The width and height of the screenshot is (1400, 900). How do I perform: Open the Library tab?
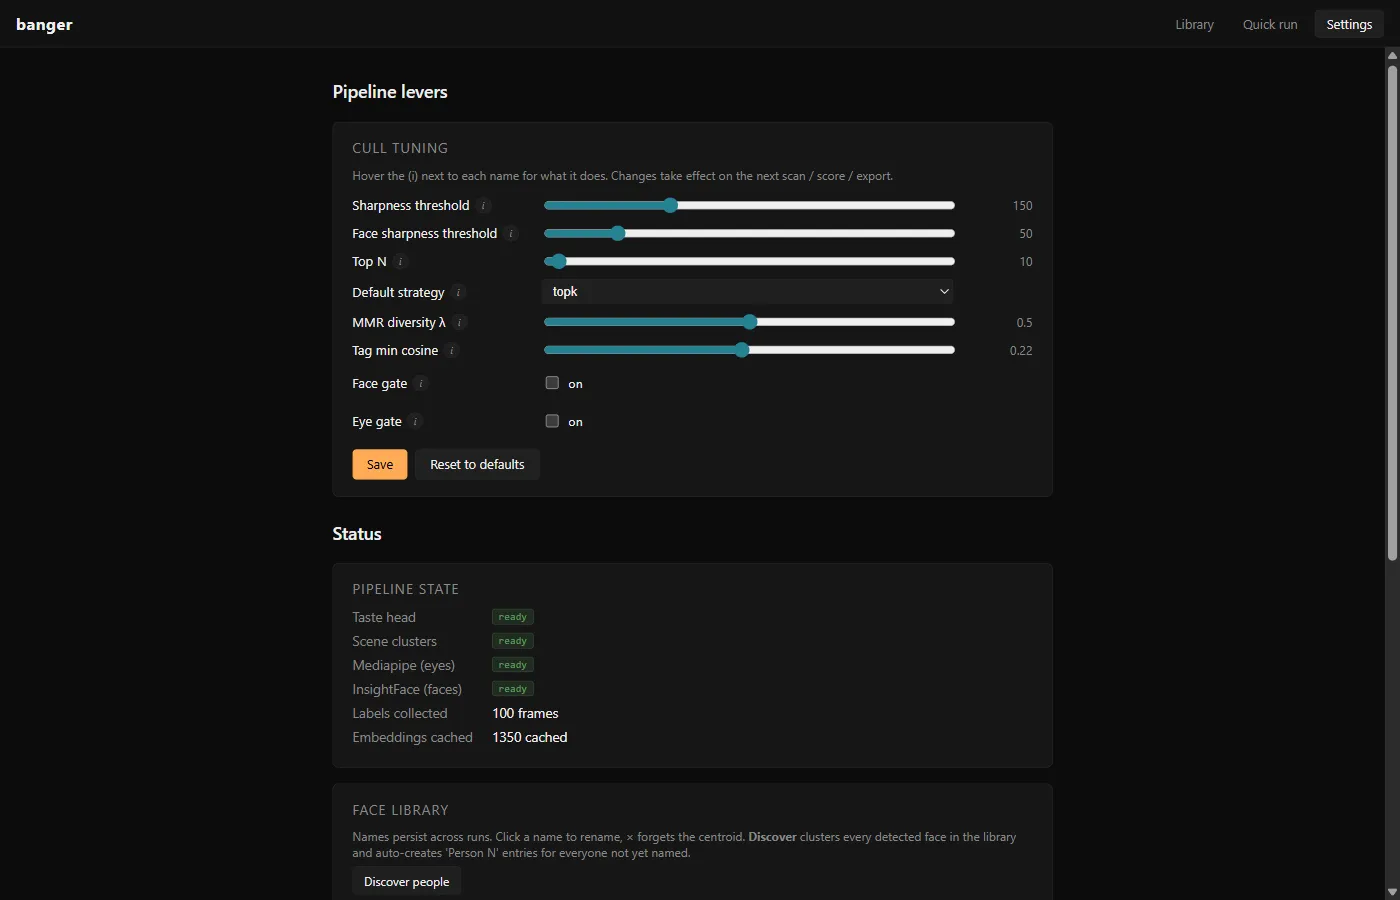(1194, 24)
